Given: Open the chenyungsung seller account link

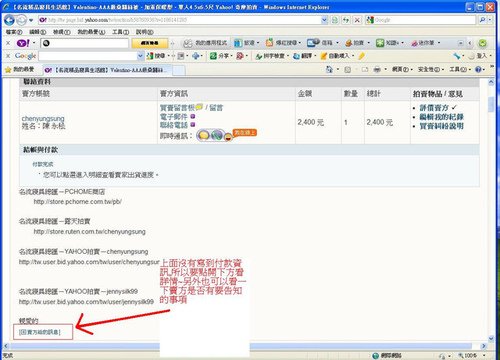Looking at the screenshot, I should (43, 118).
